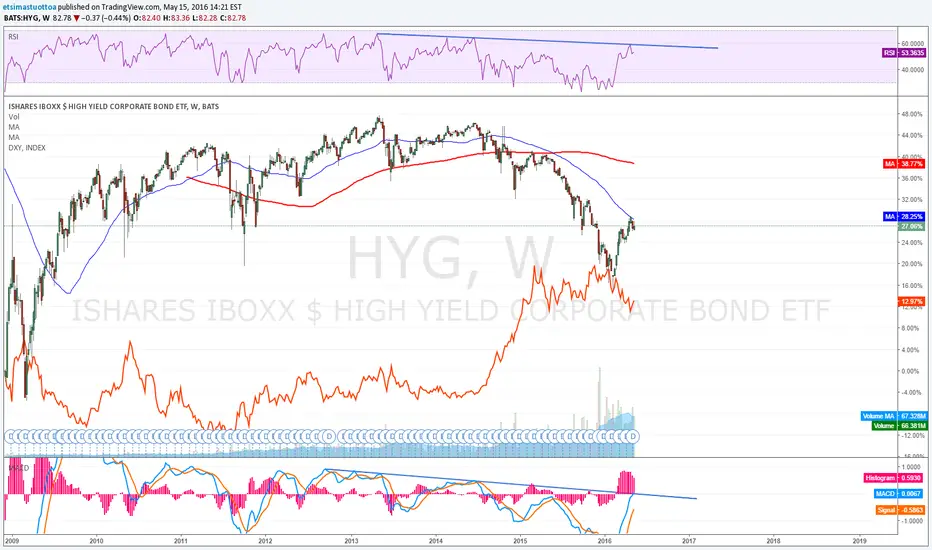Click the pink Histogram 0.5930 tag
This screenshot has width=932, height=550.
coord(893,478)
